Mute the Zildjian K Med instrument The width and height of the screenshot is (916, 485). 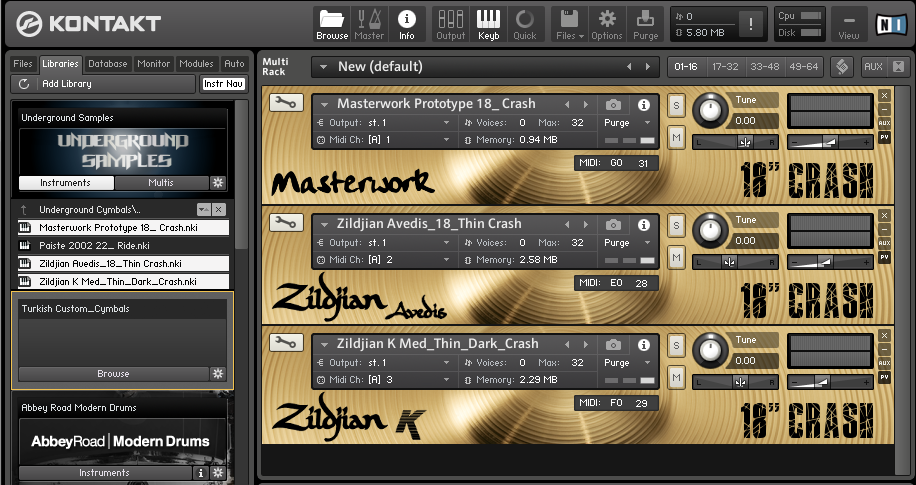coord(676,378)
